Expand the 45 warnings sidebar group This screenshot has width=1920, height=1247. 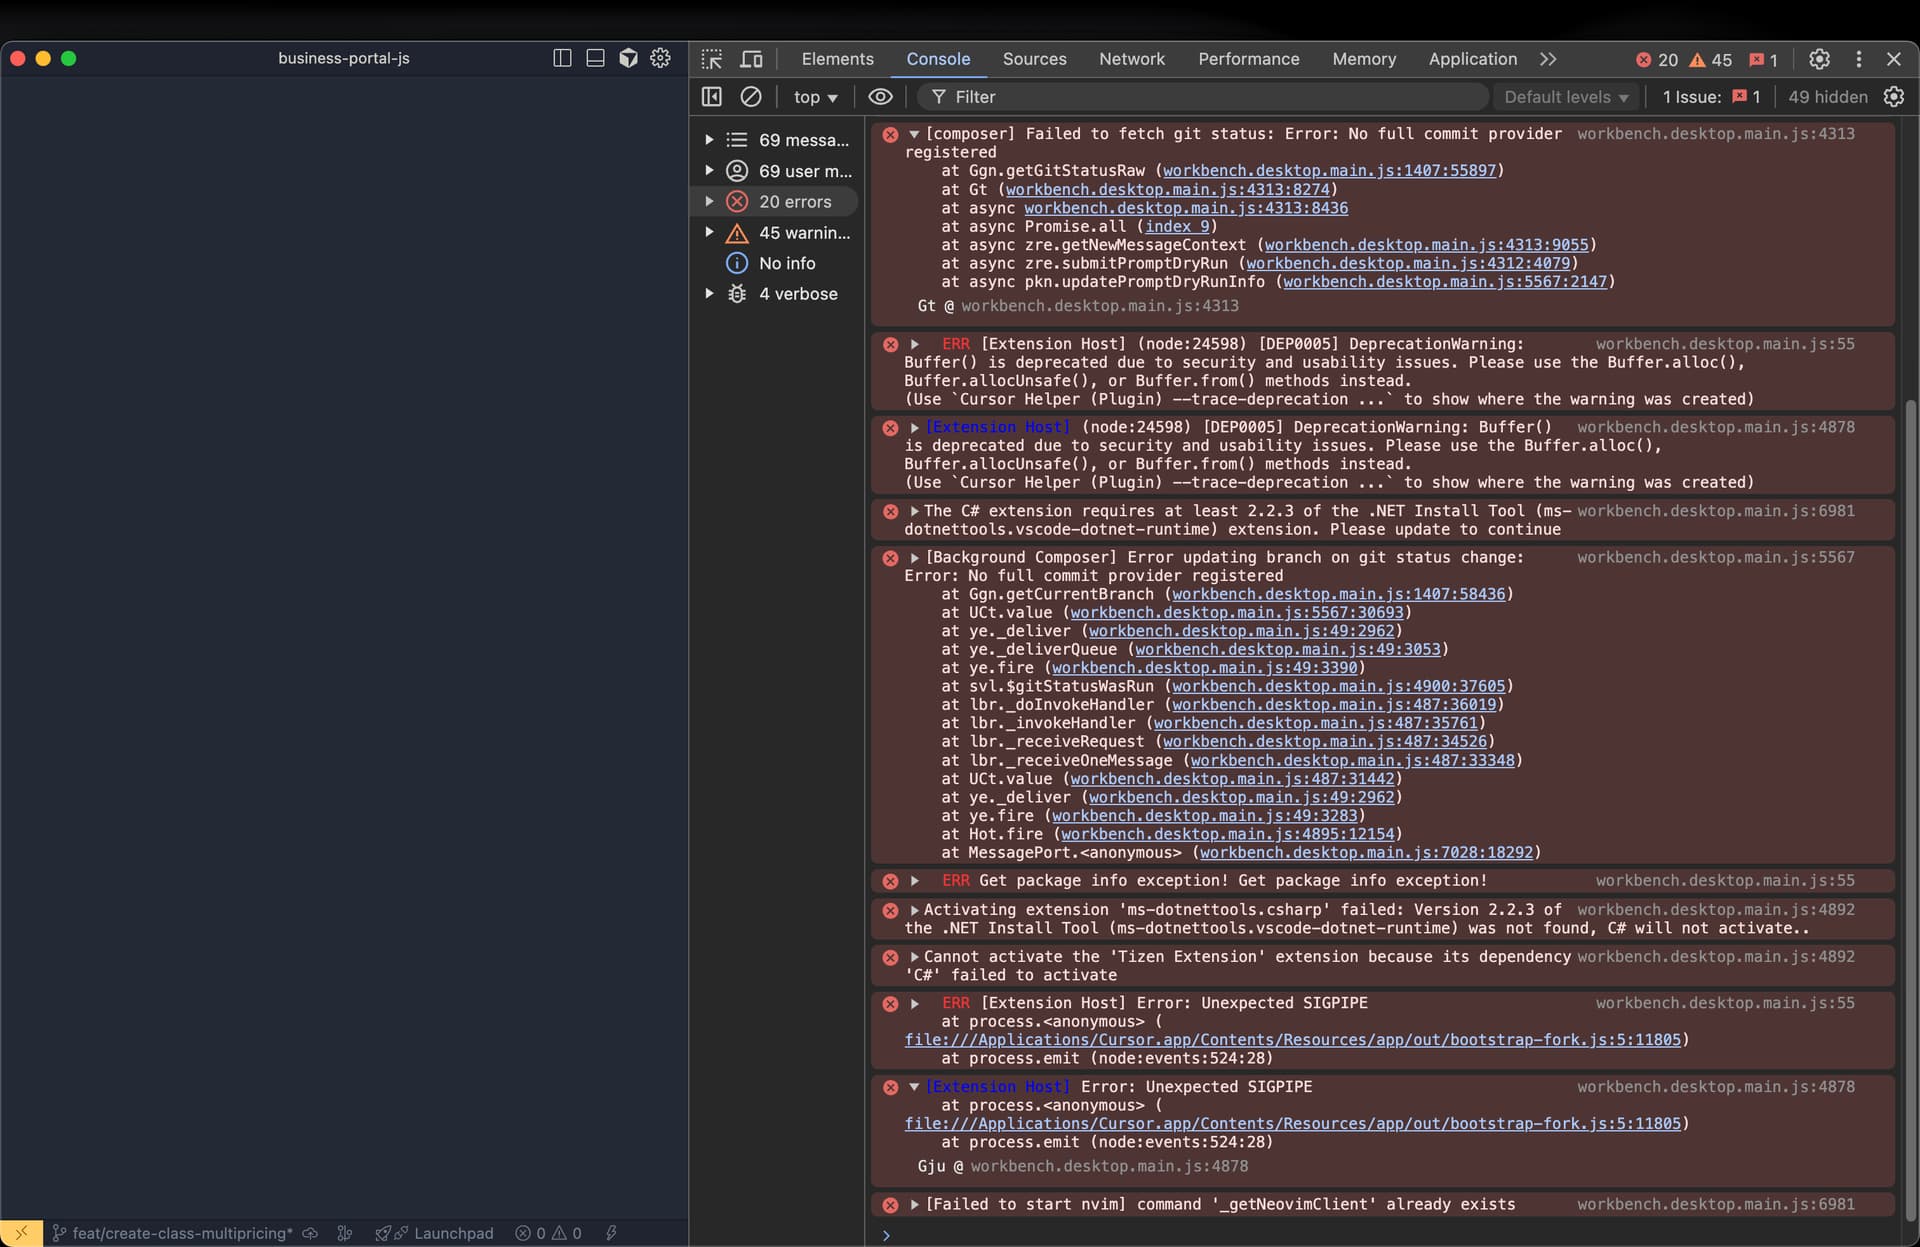[x=709, y=233]
